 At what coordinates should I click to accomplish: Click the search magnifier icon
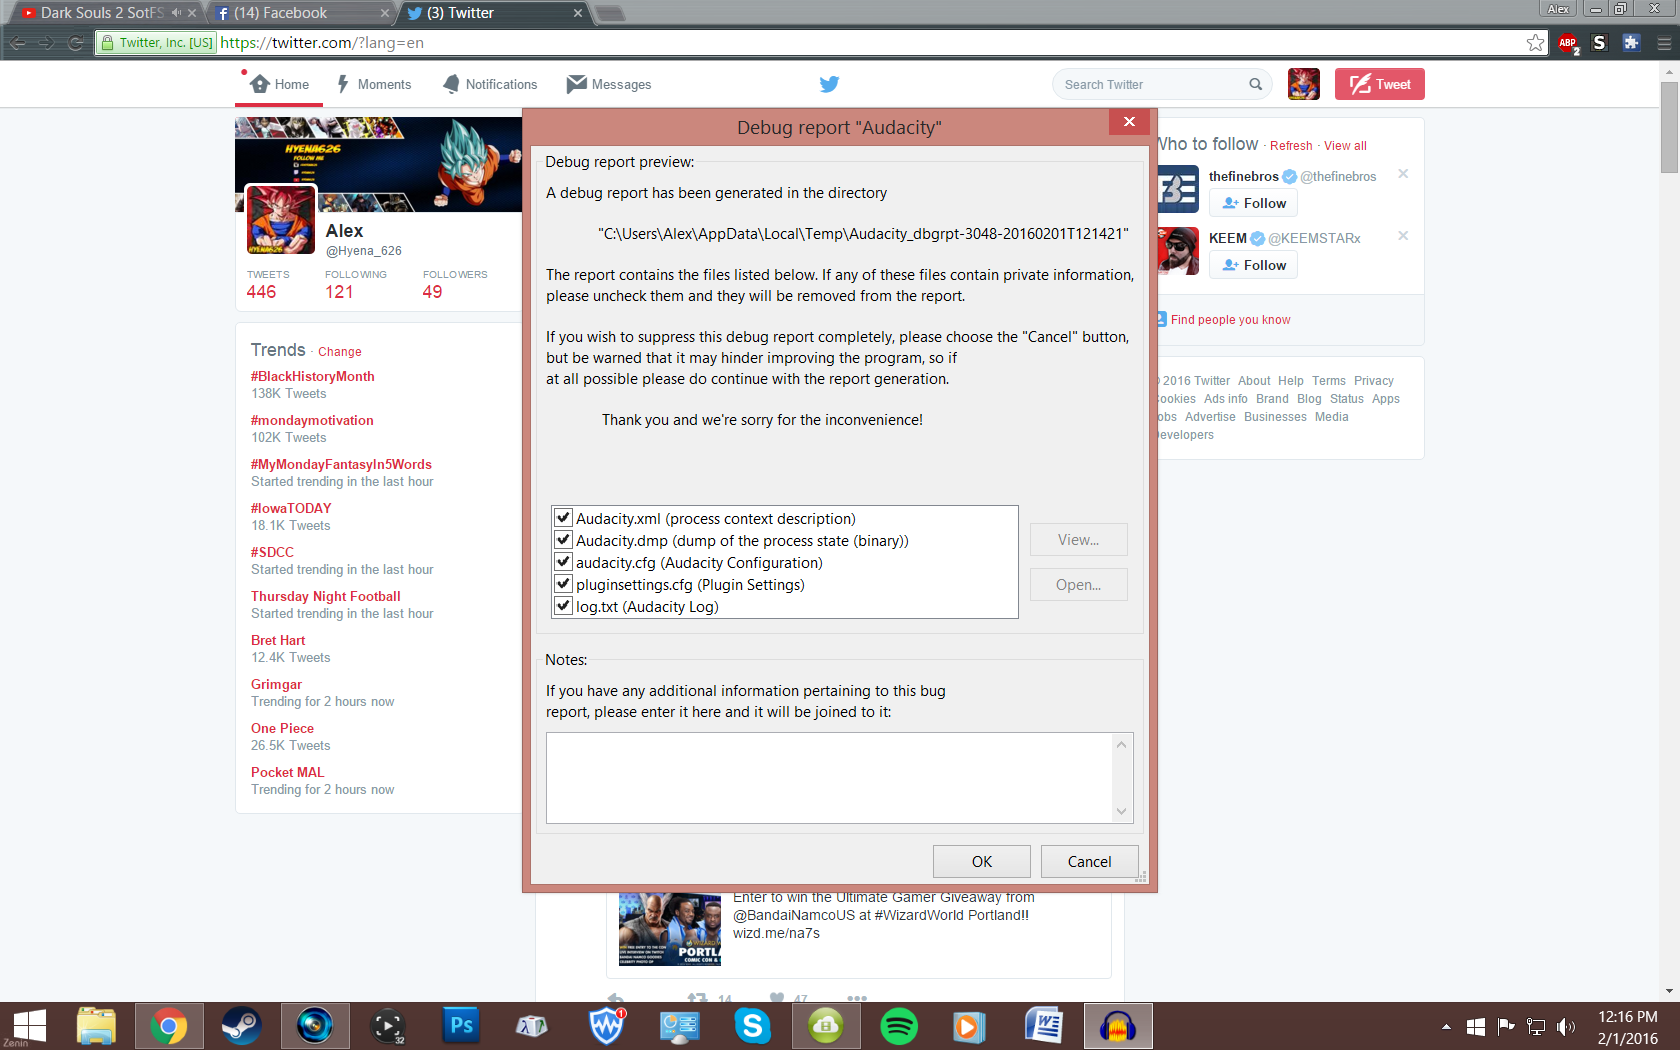(1255, 85)
